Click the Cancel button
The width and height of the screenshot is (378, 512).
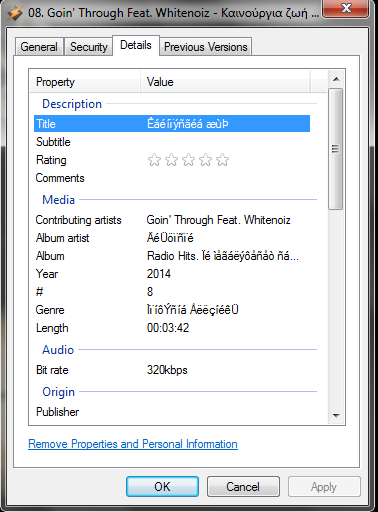(243, 487)
